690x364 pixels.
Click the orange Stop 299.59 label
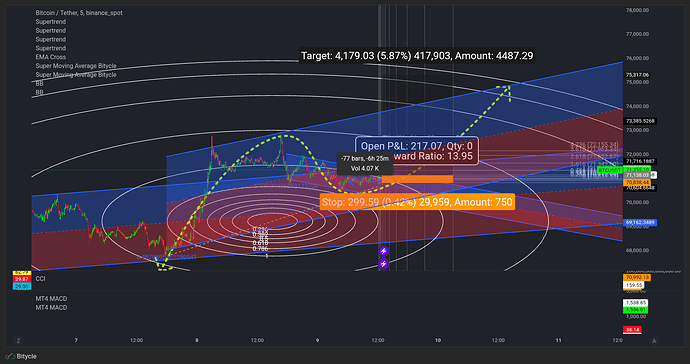click(x=417, y=202)
